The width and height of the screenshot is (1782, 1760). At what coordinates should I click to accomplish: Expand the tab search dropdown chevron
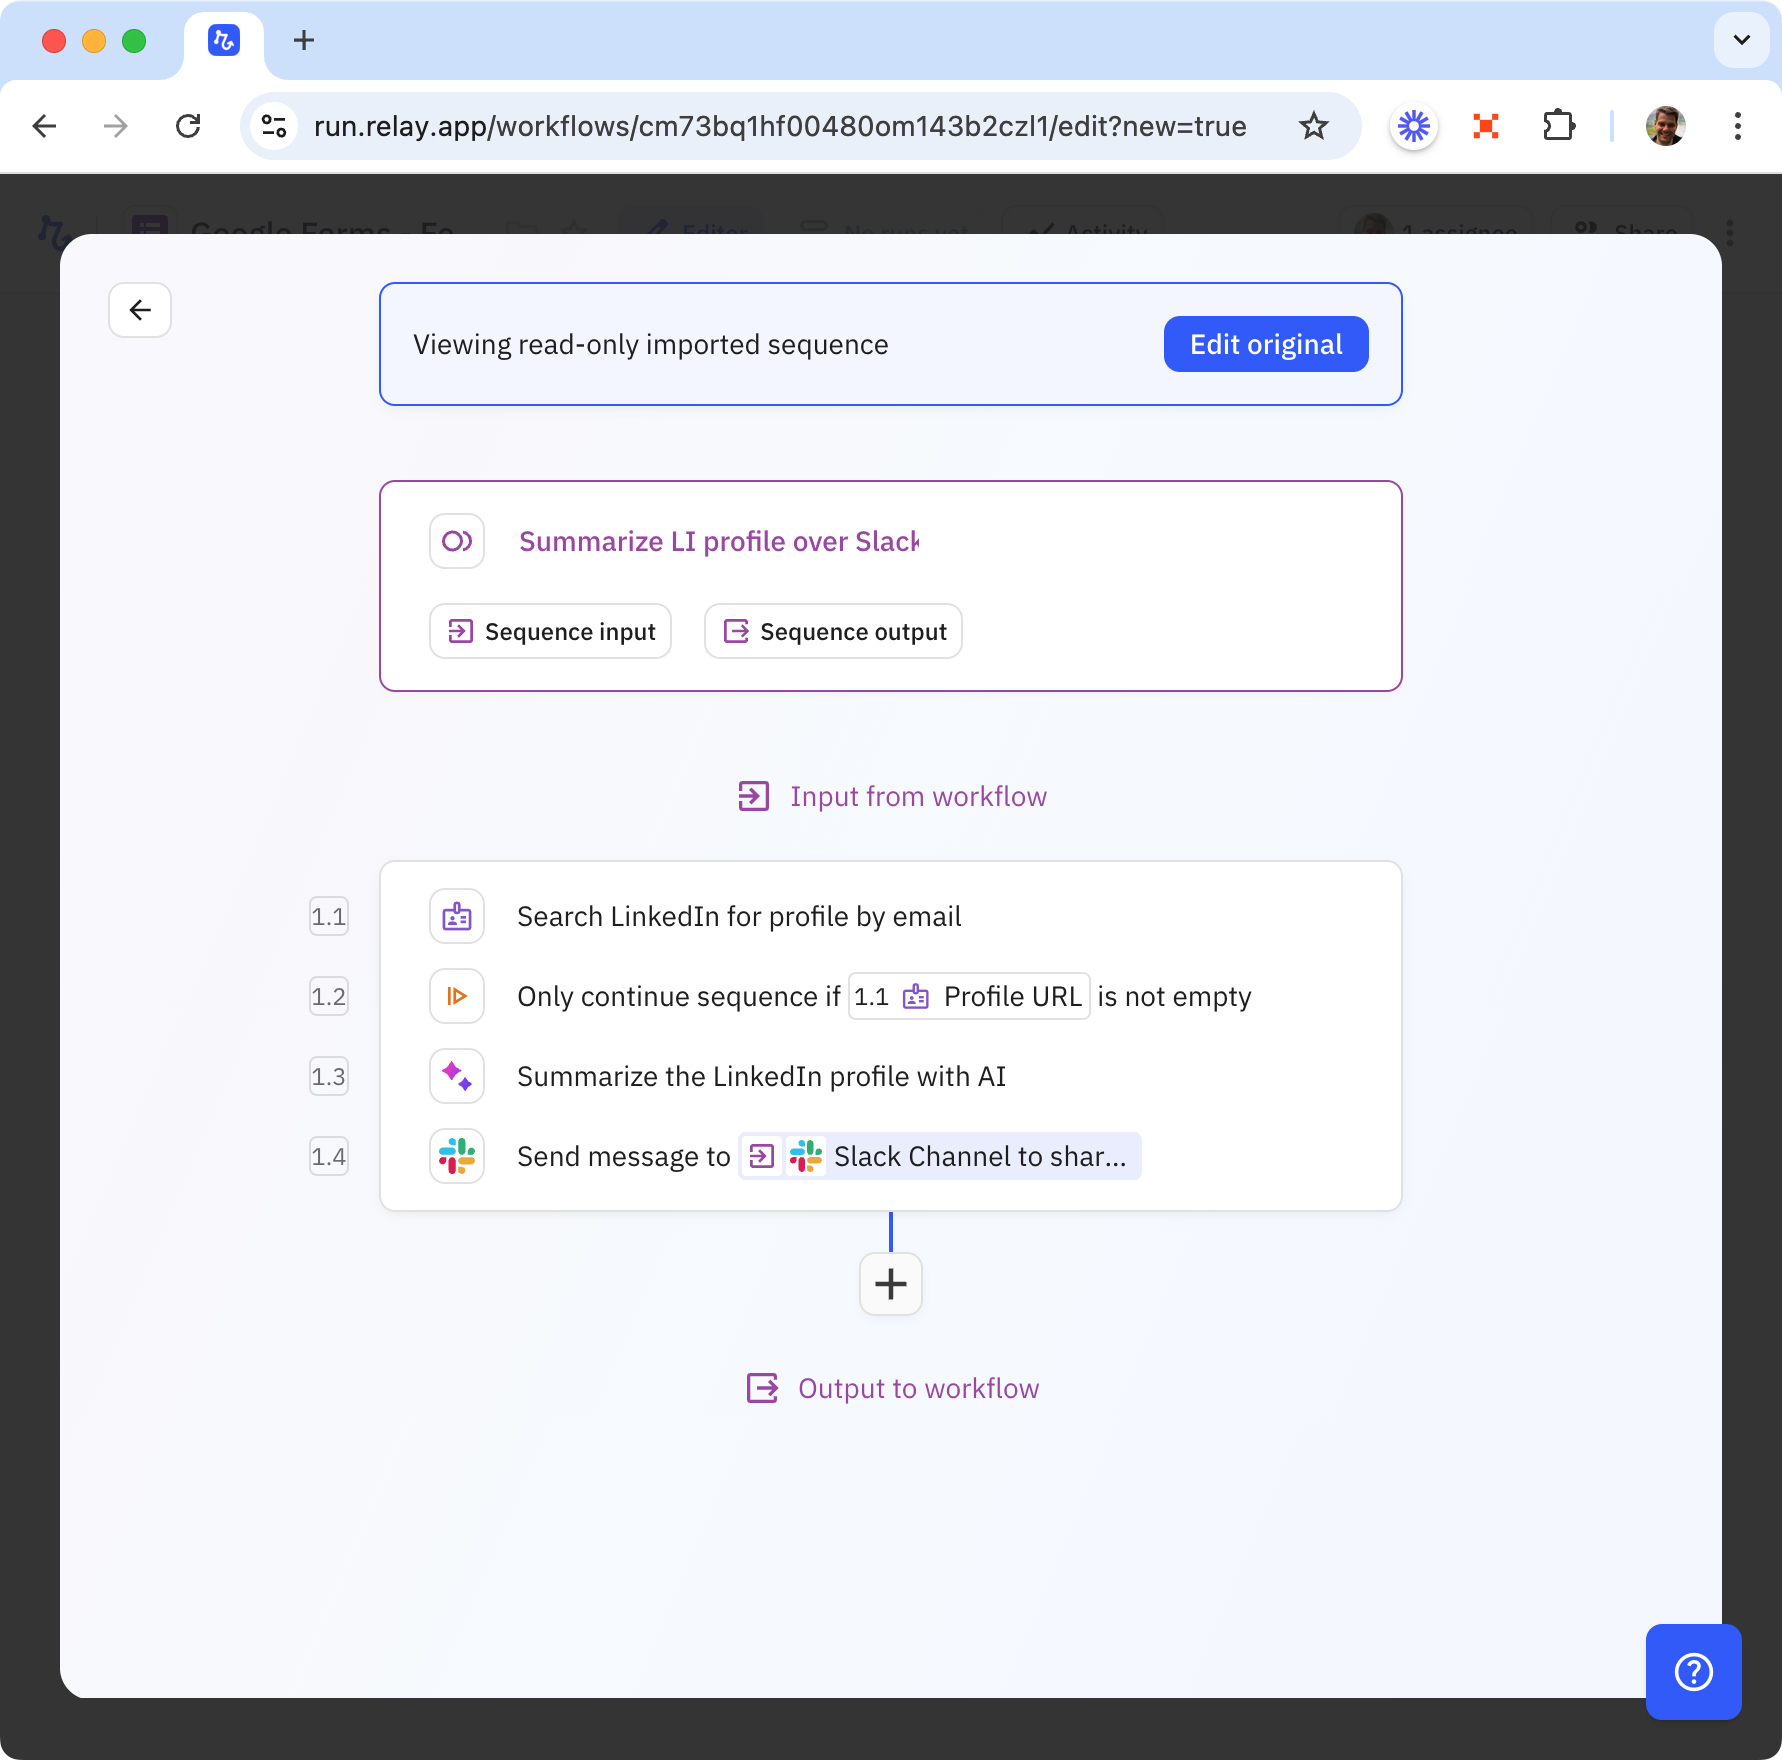coord(1741,40)
